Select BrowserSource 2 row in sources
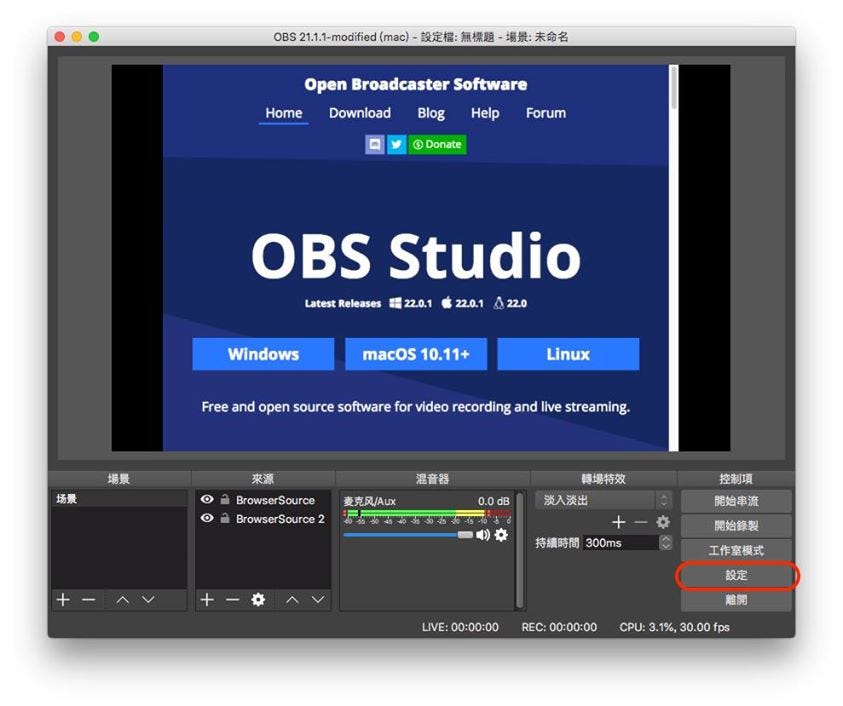 pyautogui.click(x=263, y=518)
